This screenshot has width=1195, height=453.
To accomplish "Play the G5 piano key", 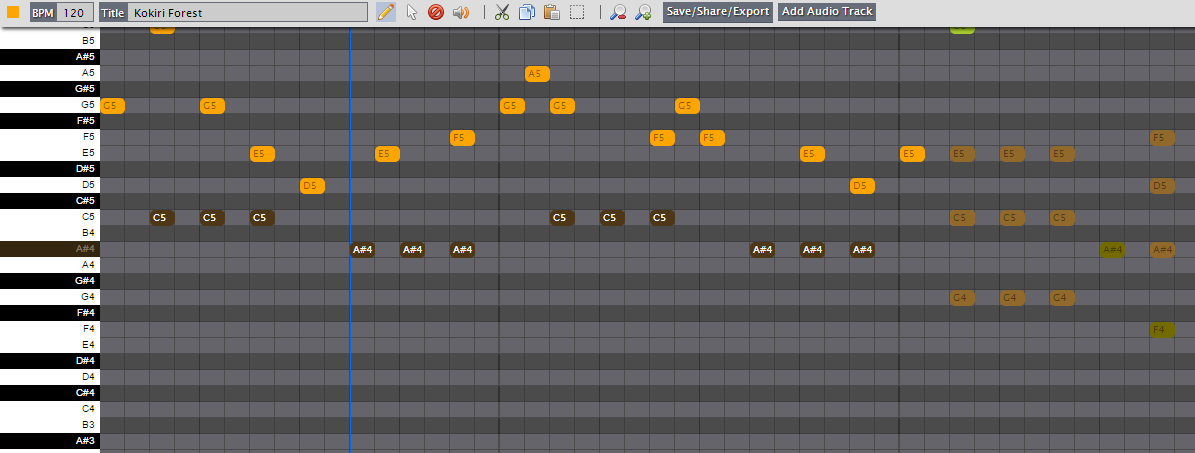I will [50, 105].
